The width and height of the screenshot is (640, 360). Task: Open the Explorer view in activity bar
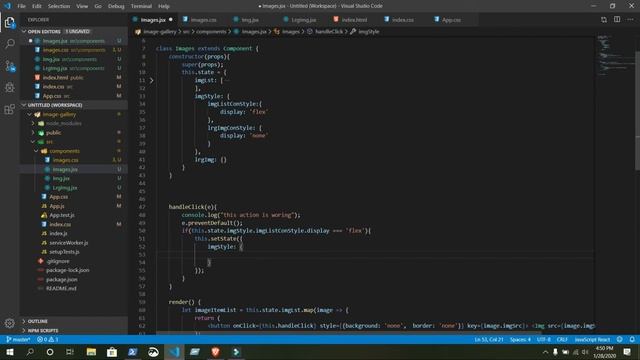[10, 22]
